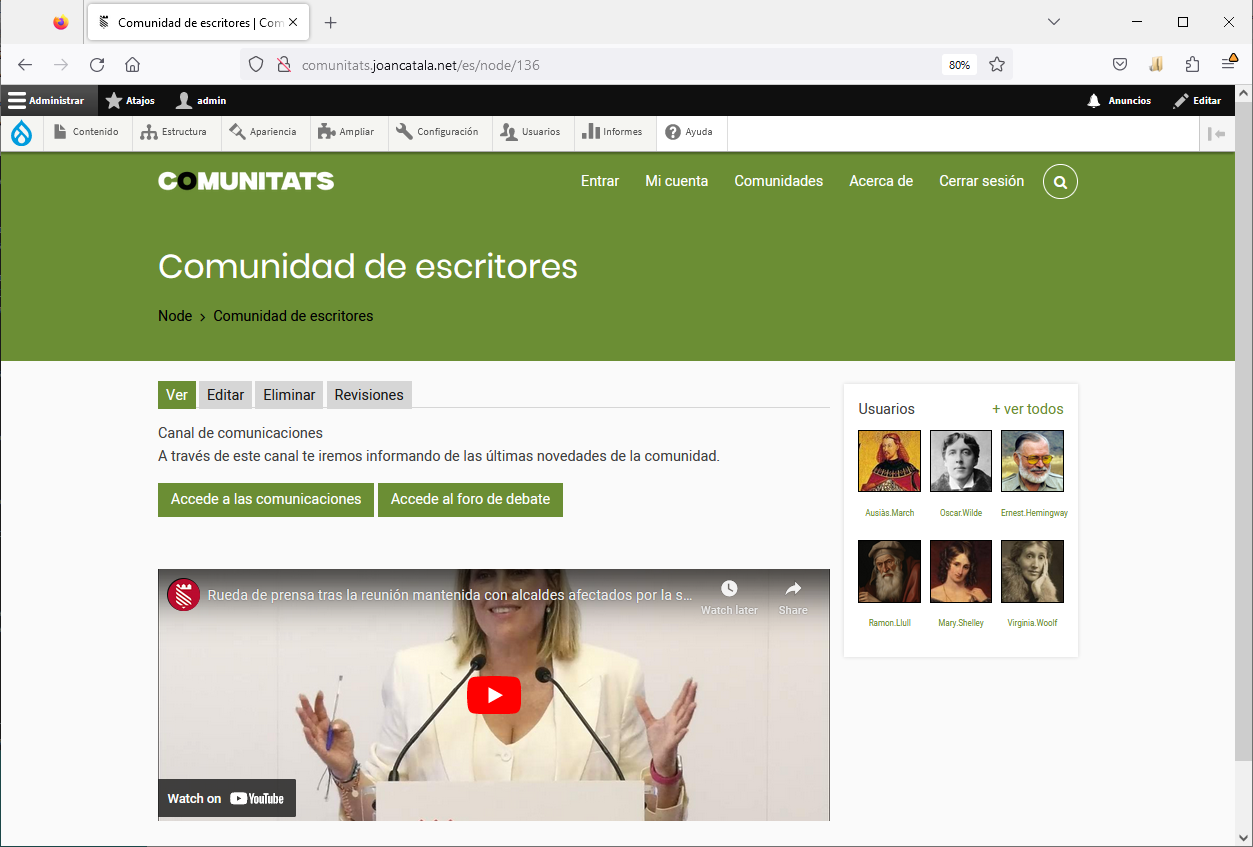Open Informes admin menu

(613, 132)
